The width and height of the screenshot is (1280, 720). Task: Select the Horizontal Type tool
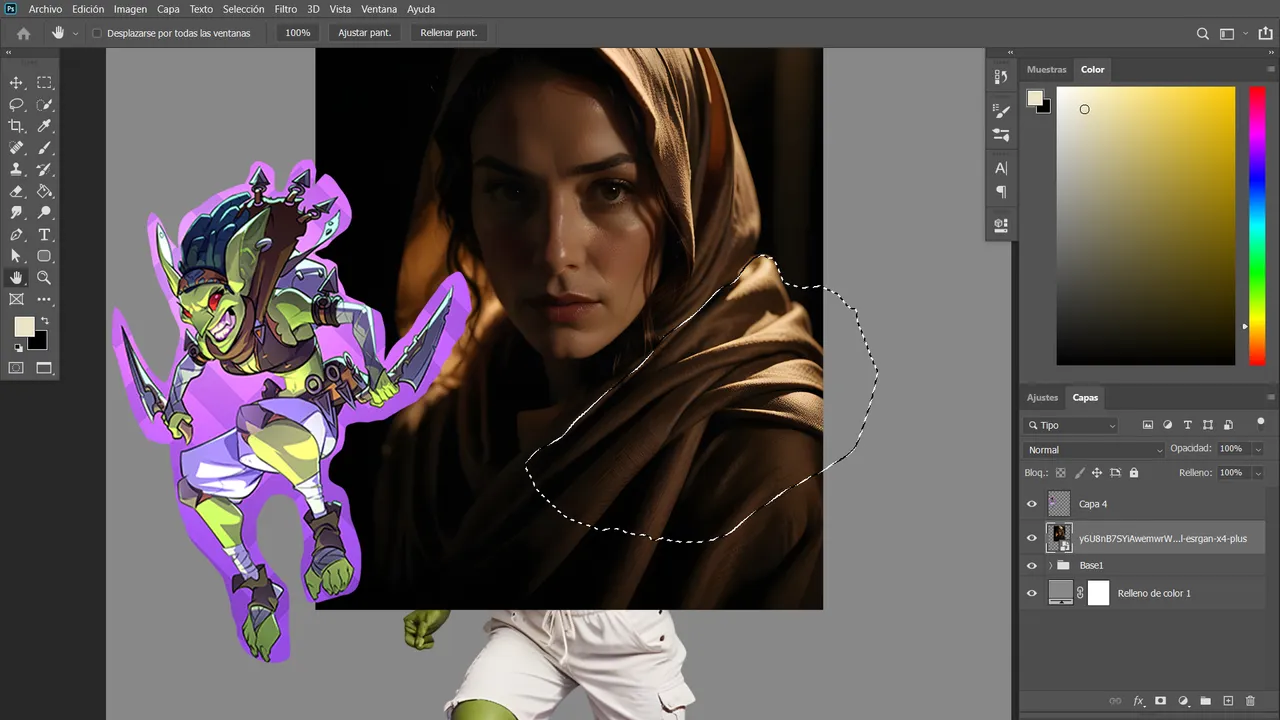click(44, 235)
